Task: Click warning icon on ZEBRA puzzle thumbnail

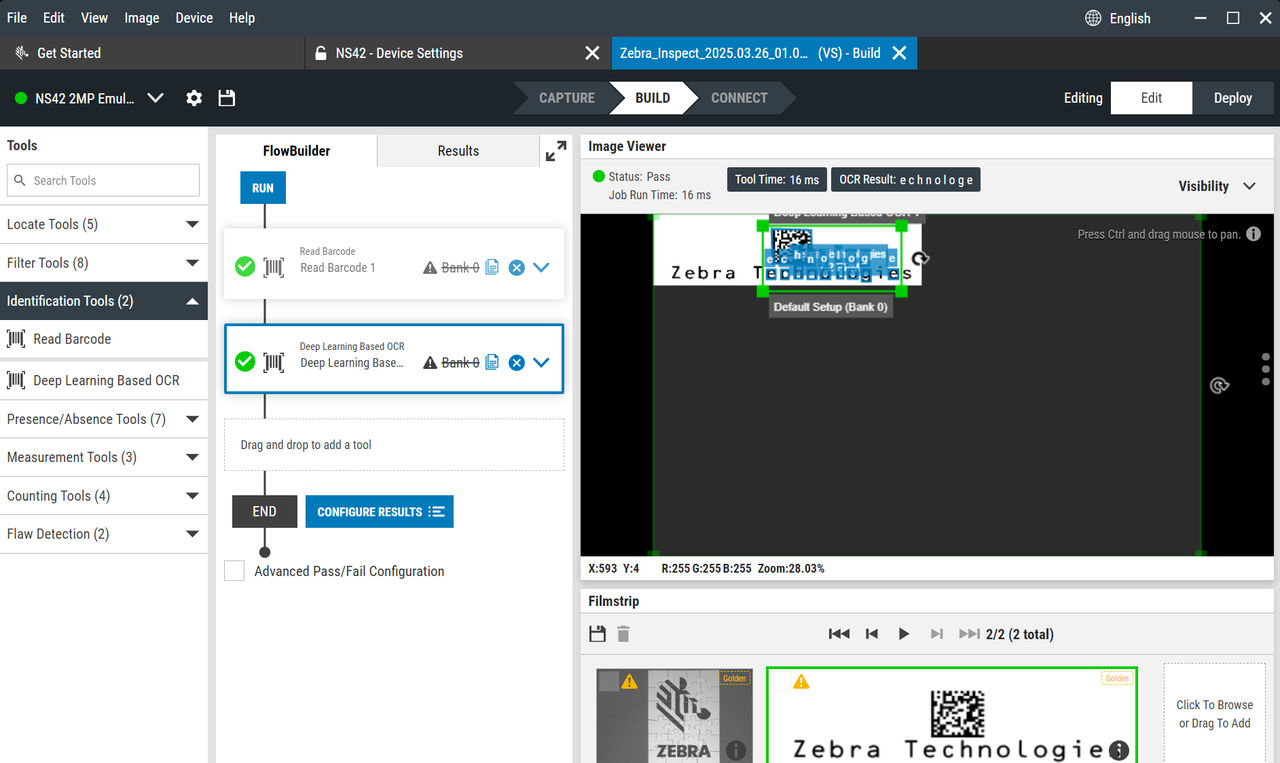Action: point(629,681)
